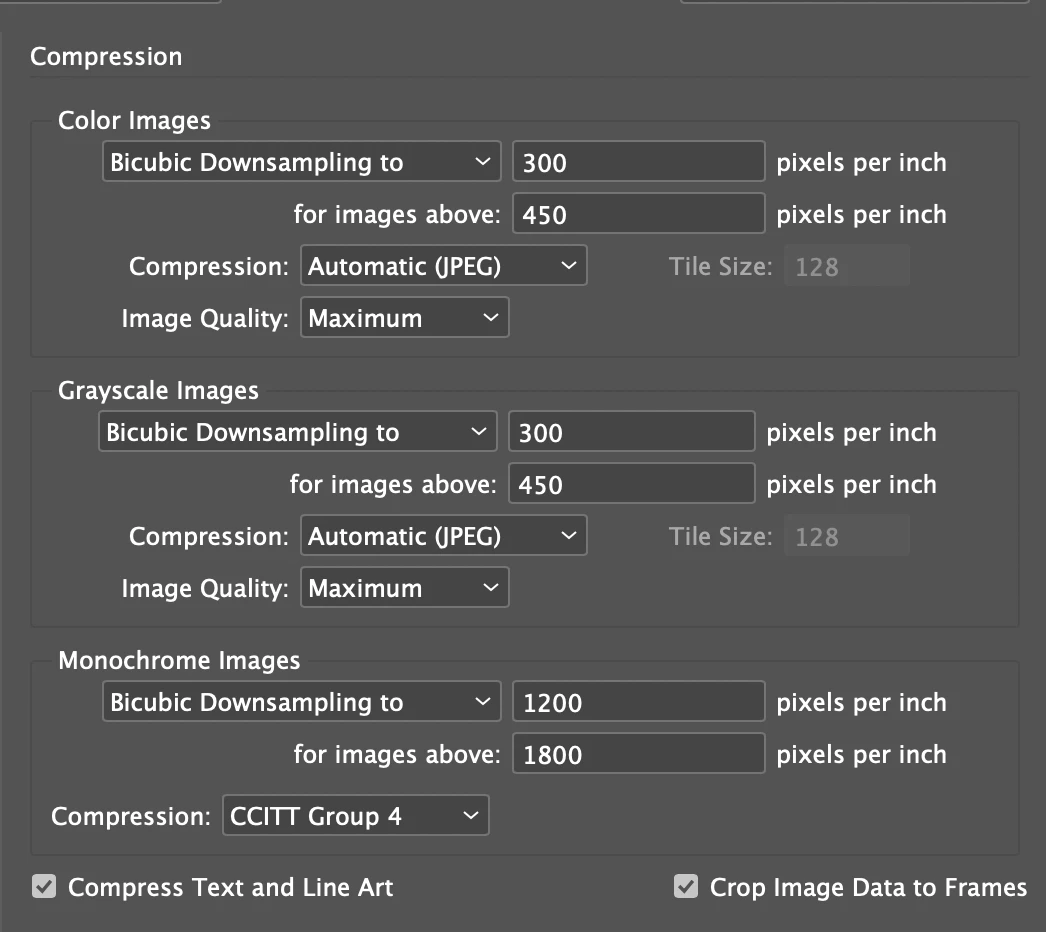The width and height of the screenshot is (1046, 932).
Task: Open Grayscale Image Quality Maximum dropdown
Action: click(x=404, y=588)
